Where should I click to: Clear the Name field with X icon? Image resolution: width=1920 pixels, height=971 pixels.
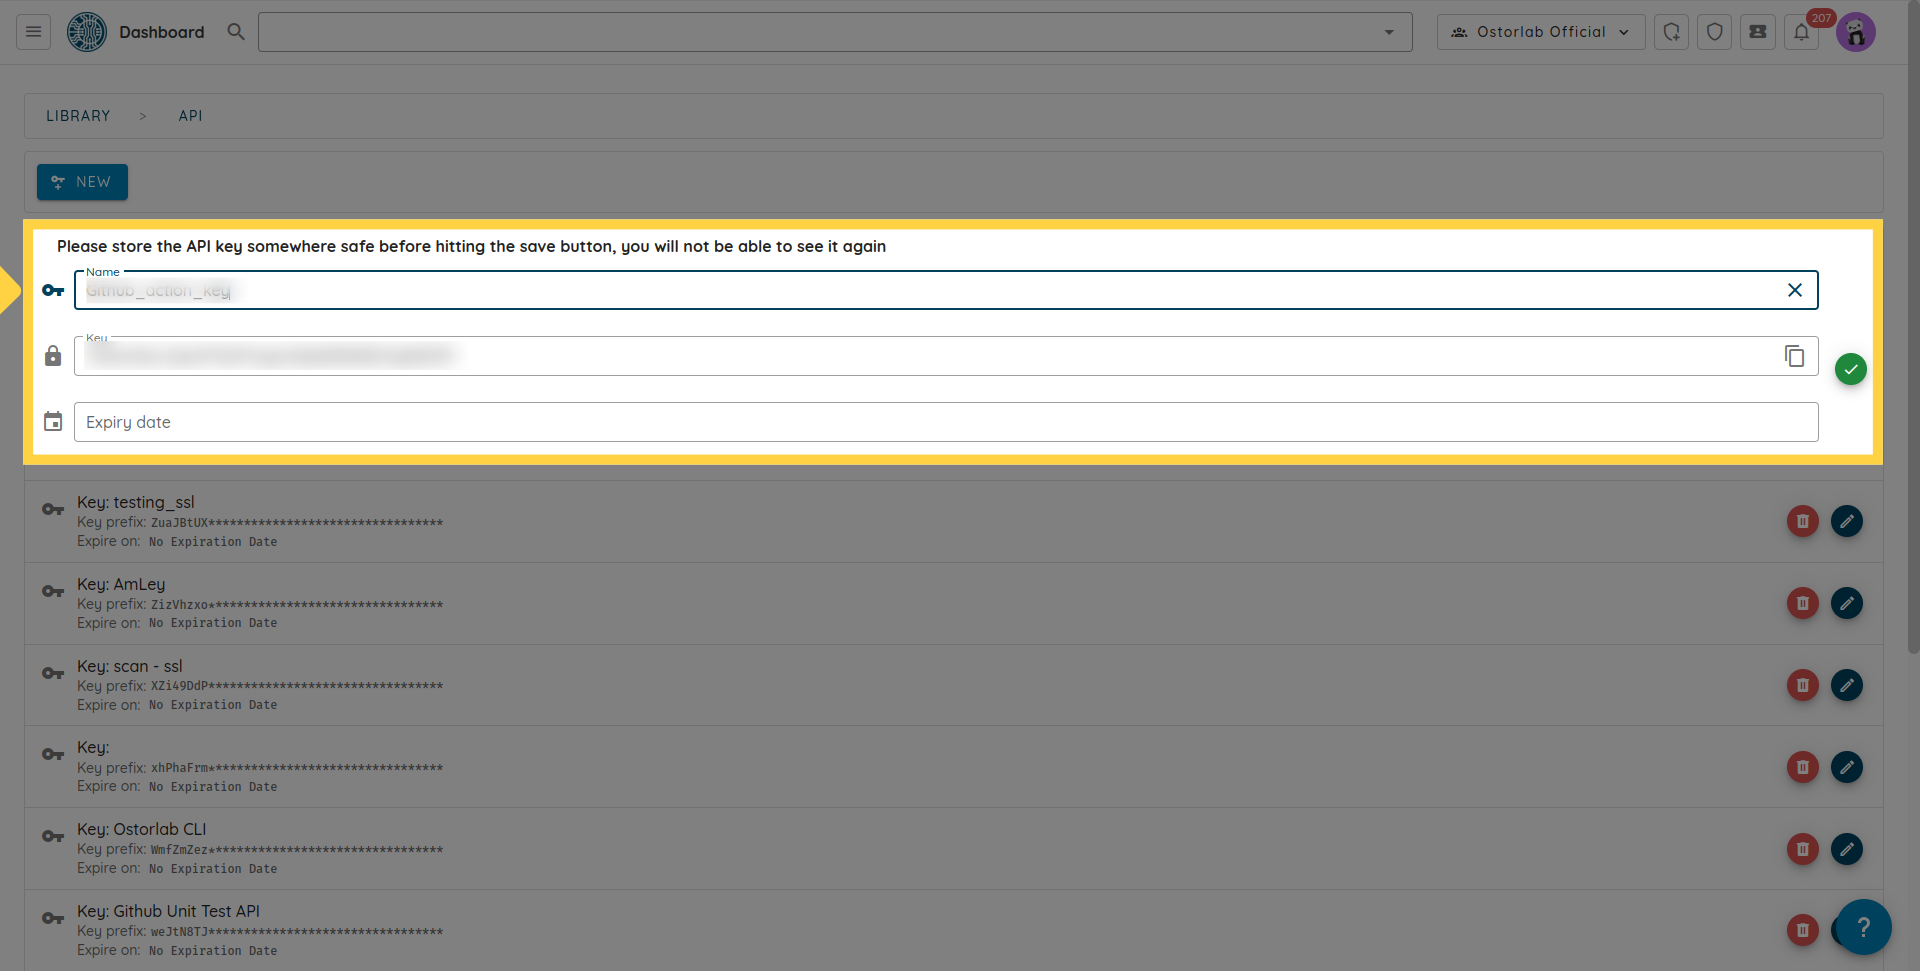coord(1794,290)
